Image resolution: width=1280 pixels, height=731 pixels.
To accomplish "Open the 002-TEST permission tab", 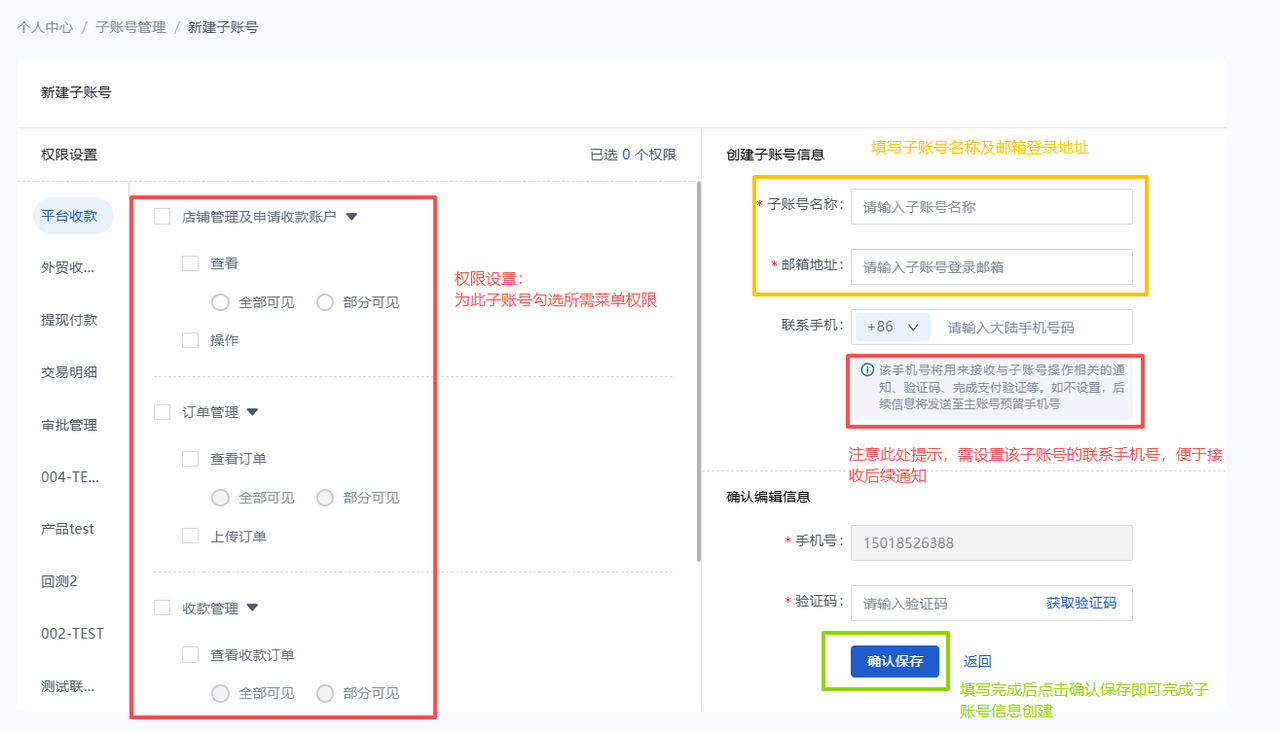I will pyautogui.click(x=72, y=634).
